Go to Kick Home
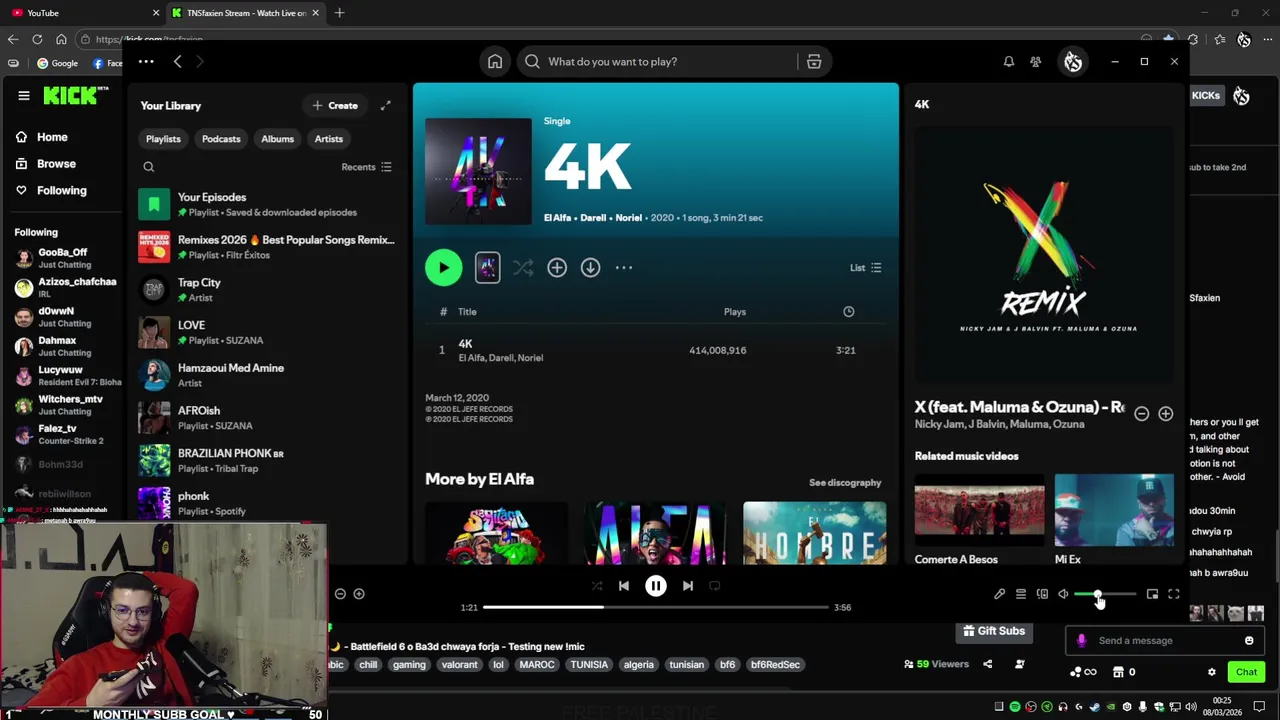This screenshot has width=1280, height=720. tap(43, 137)
